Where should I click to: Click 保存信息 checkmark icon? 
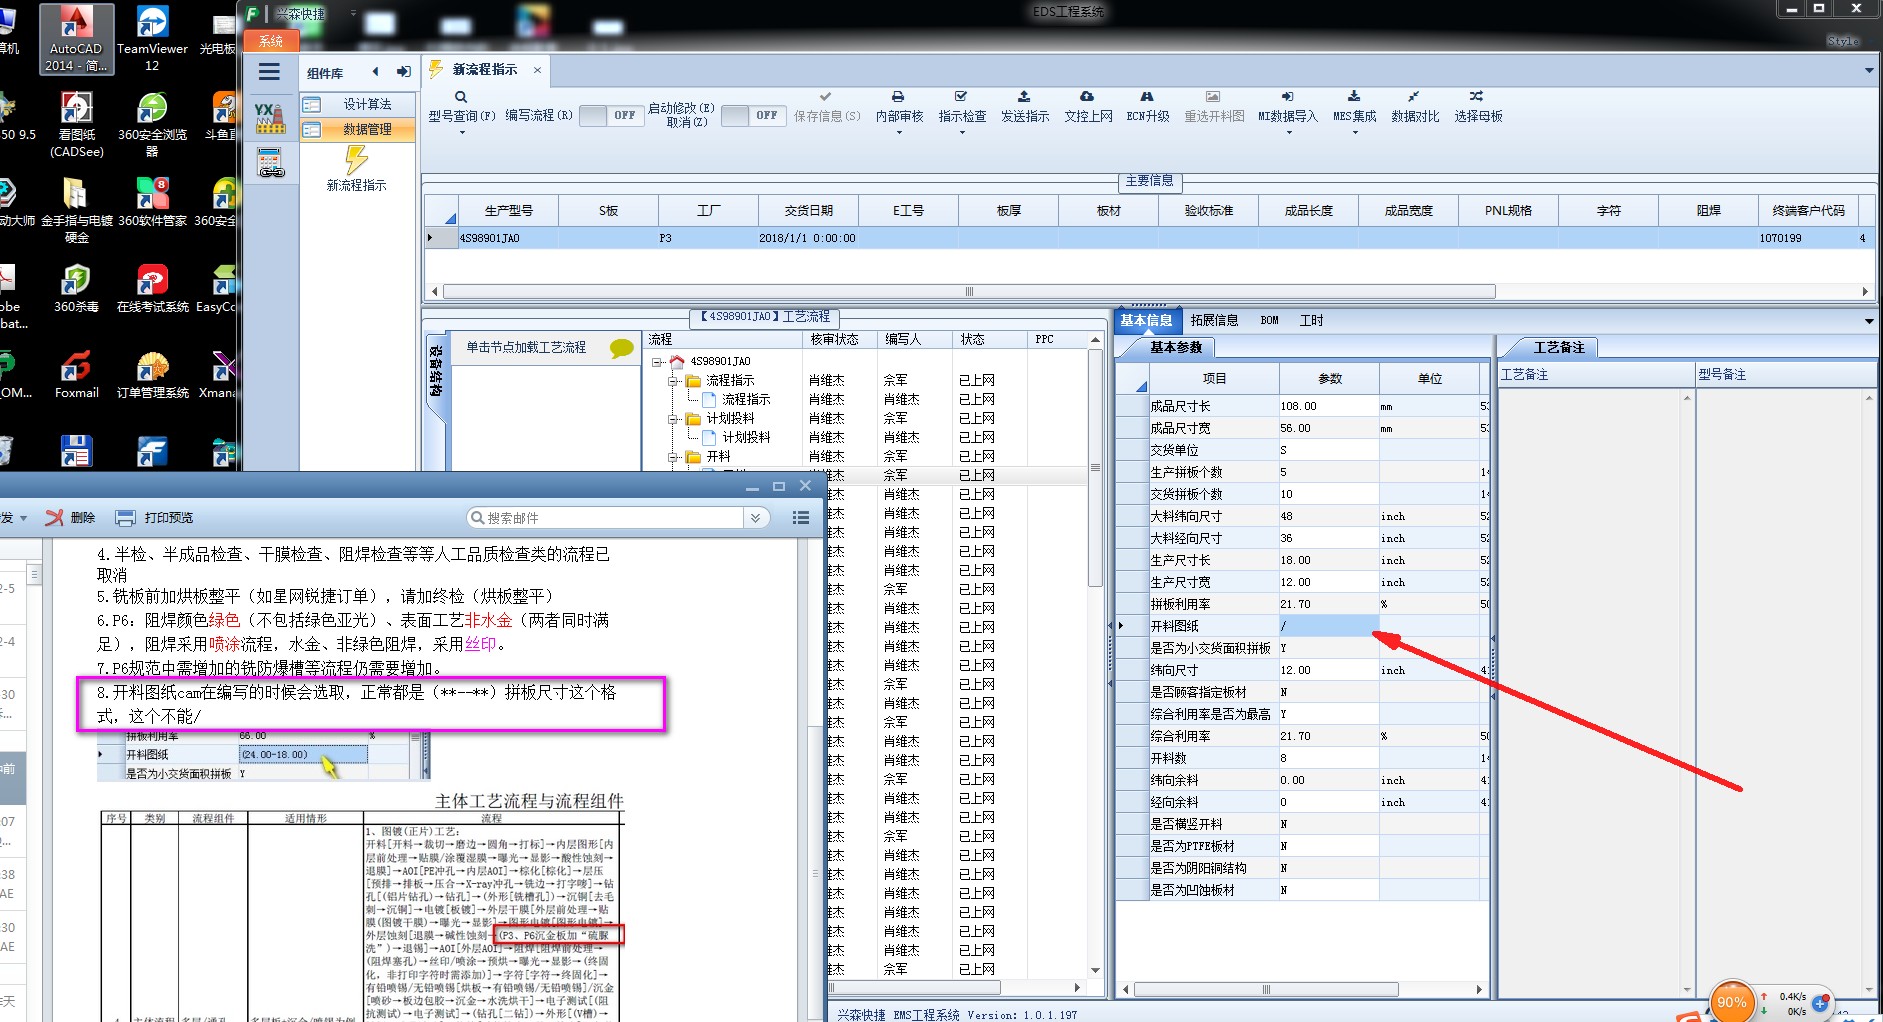point(825,97)
